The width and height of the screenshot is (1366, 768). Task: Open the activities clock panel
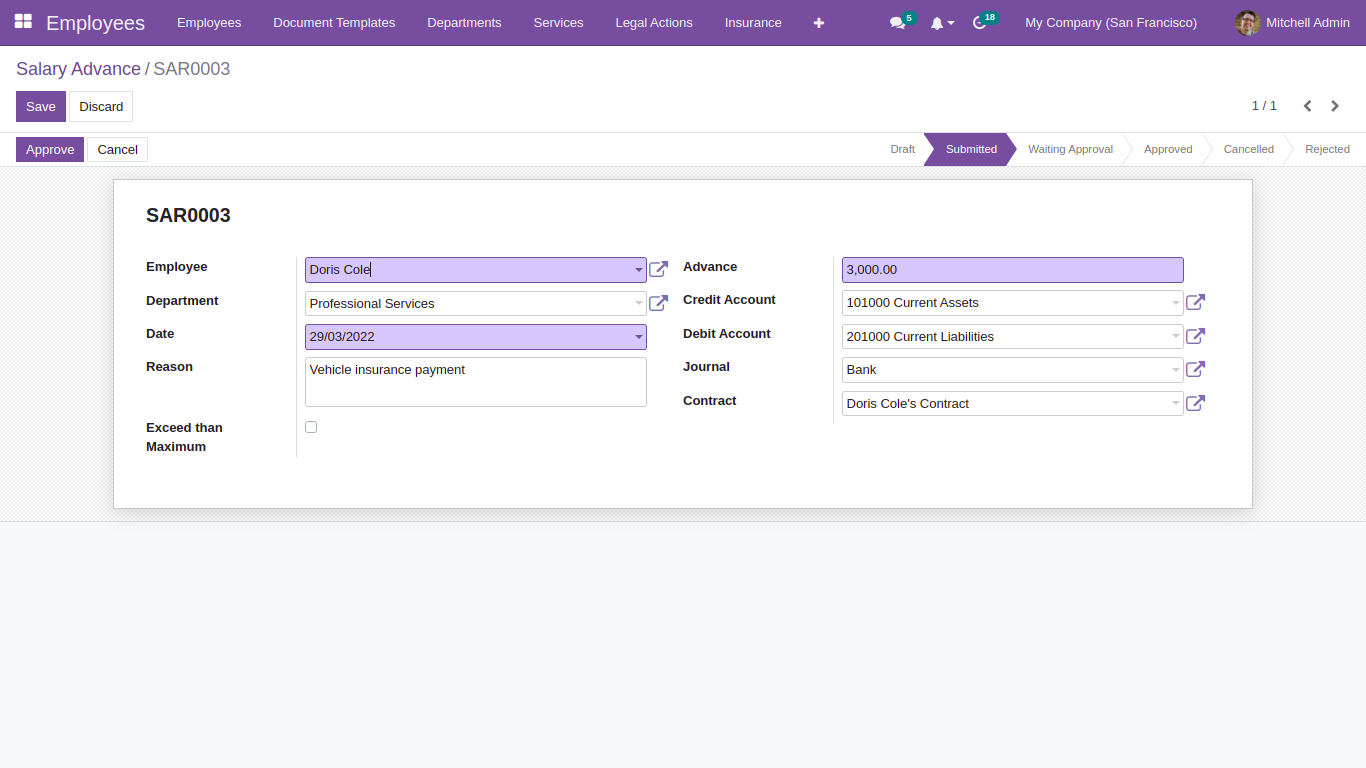point(978,22)
